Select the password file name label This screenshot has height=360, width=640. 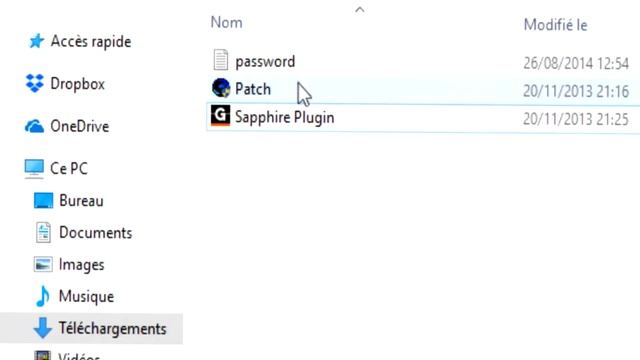pyautogui.click(x=265, y=62)
